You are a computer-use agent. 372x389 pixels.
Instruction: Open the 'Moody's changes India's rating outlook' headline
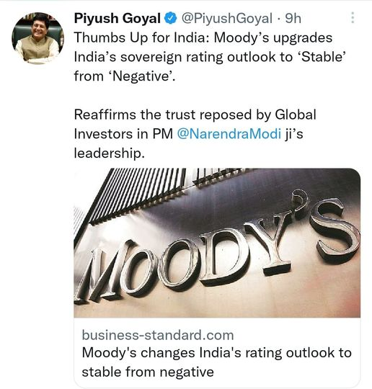point(217,362)
